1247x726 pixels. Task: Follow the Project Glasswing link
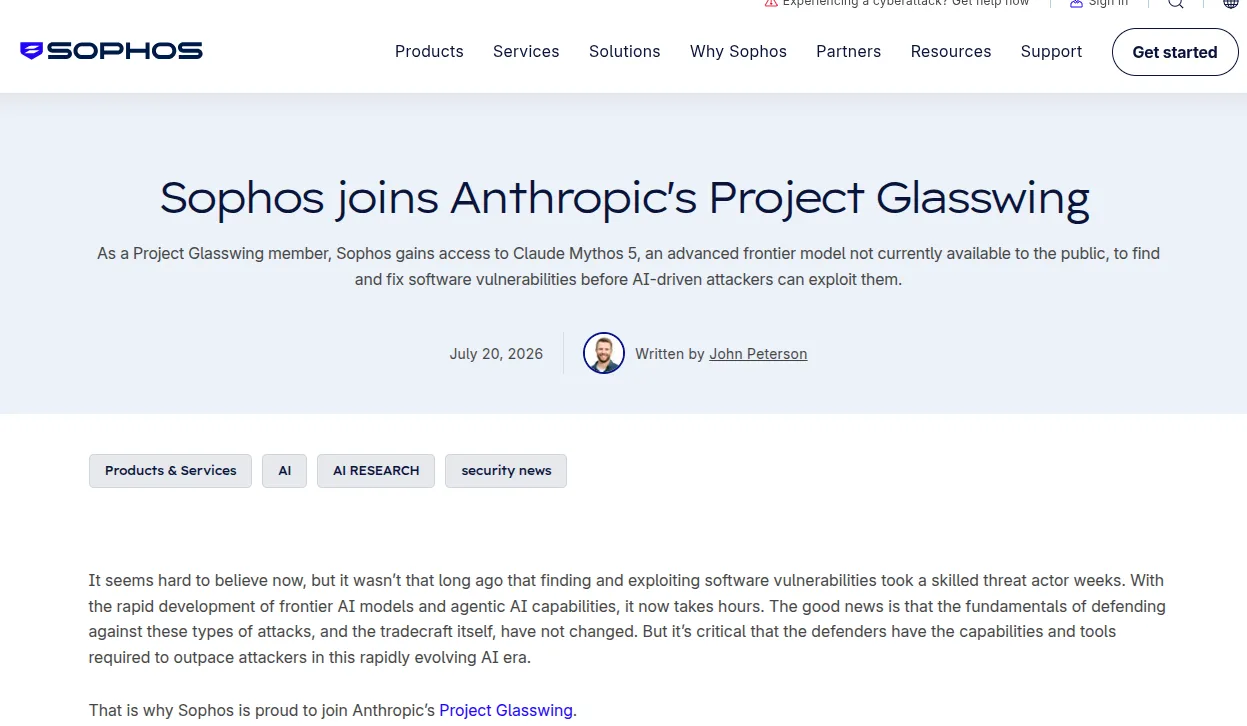point(506,710)
